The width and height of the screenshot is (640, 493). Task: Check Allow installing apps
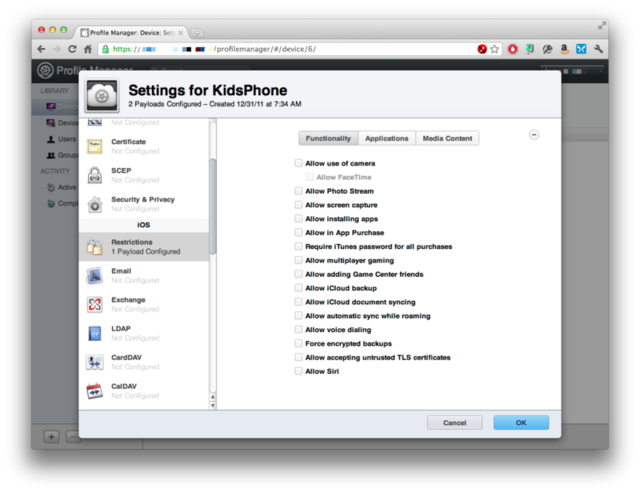tap(298, 219)
